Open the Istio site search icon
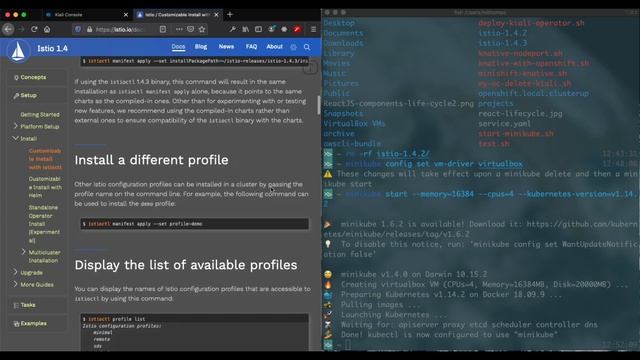 (x=307, y=47)
